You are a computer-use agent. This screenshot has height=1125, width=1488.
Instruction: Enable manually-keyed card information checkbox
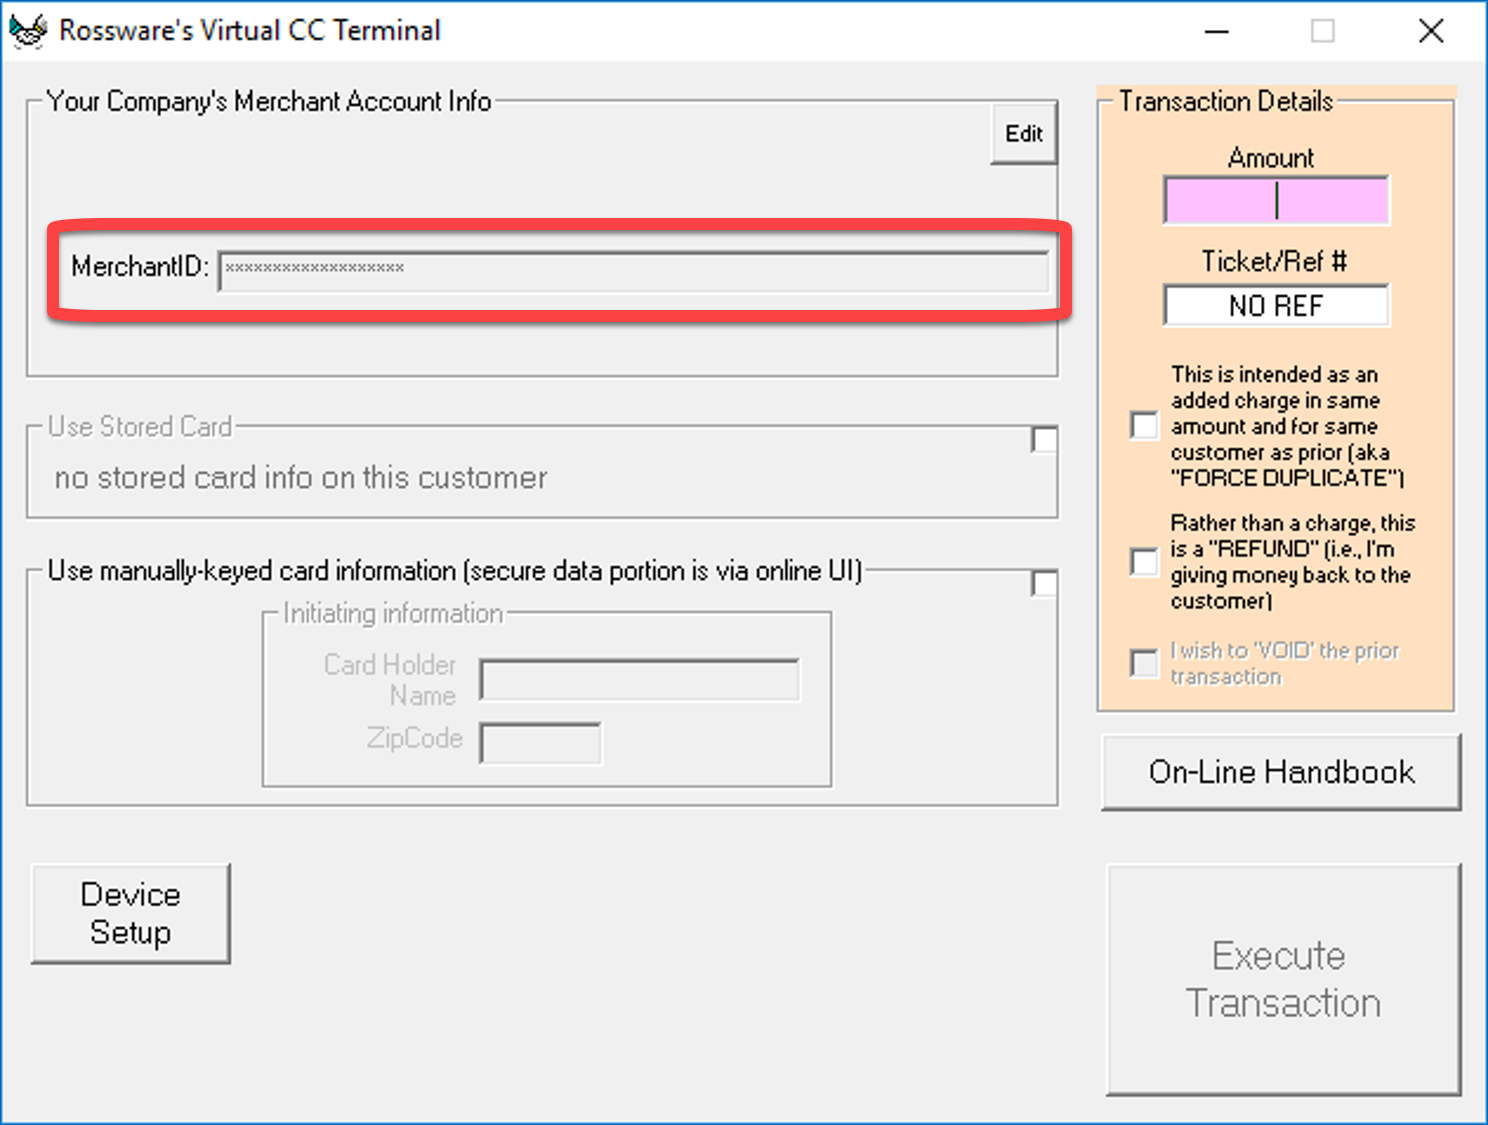tap(1044, 583)
